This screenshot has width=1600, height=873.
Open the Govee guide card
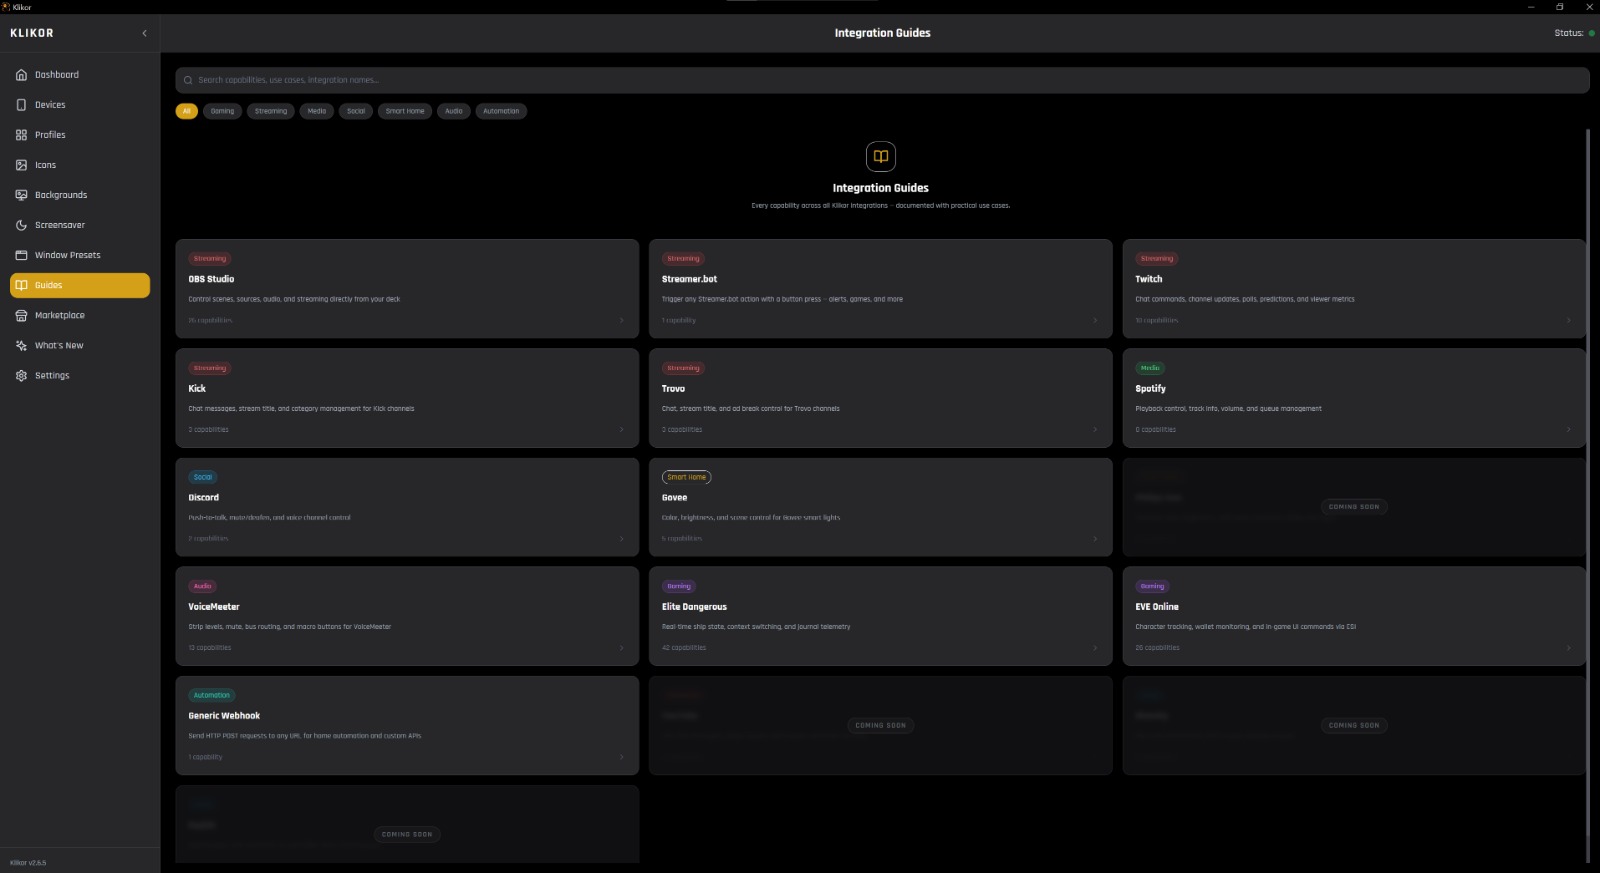tap(880, 507)
